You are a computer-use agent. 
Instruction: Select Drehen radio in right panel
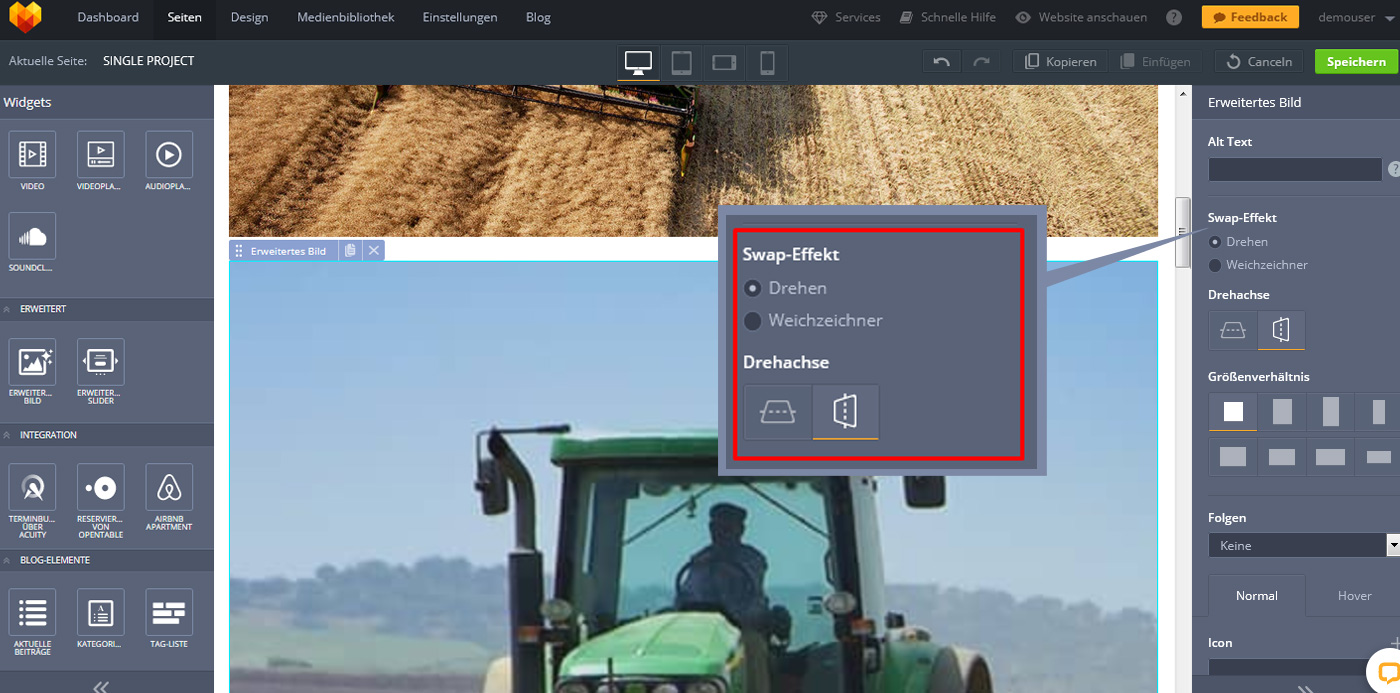[1215, 242]
